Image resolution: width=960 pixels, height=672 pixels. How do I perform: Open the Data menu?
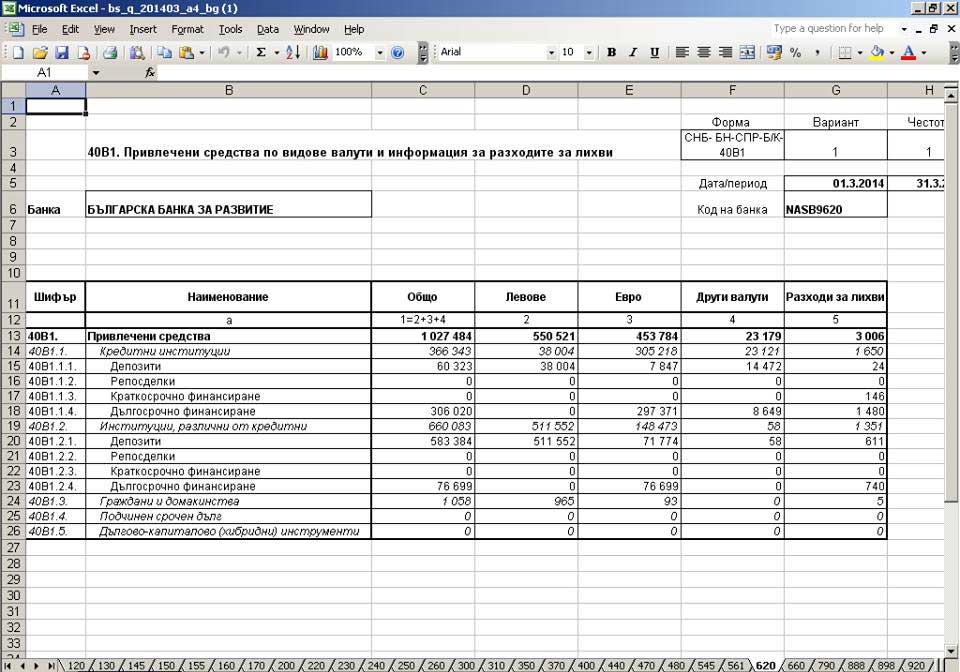[x=268, y=29]
